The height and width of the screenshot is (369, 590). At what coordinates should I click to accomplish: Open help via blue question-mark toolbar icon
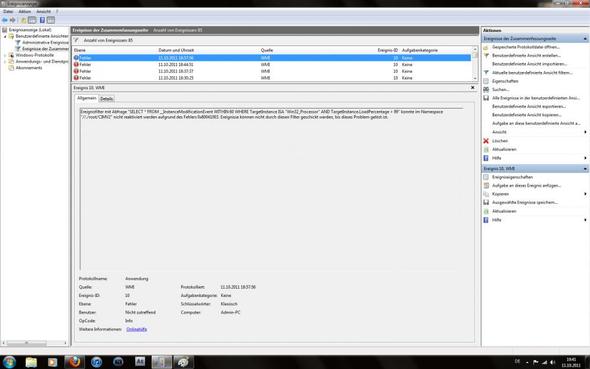click(x=42, y=20)
